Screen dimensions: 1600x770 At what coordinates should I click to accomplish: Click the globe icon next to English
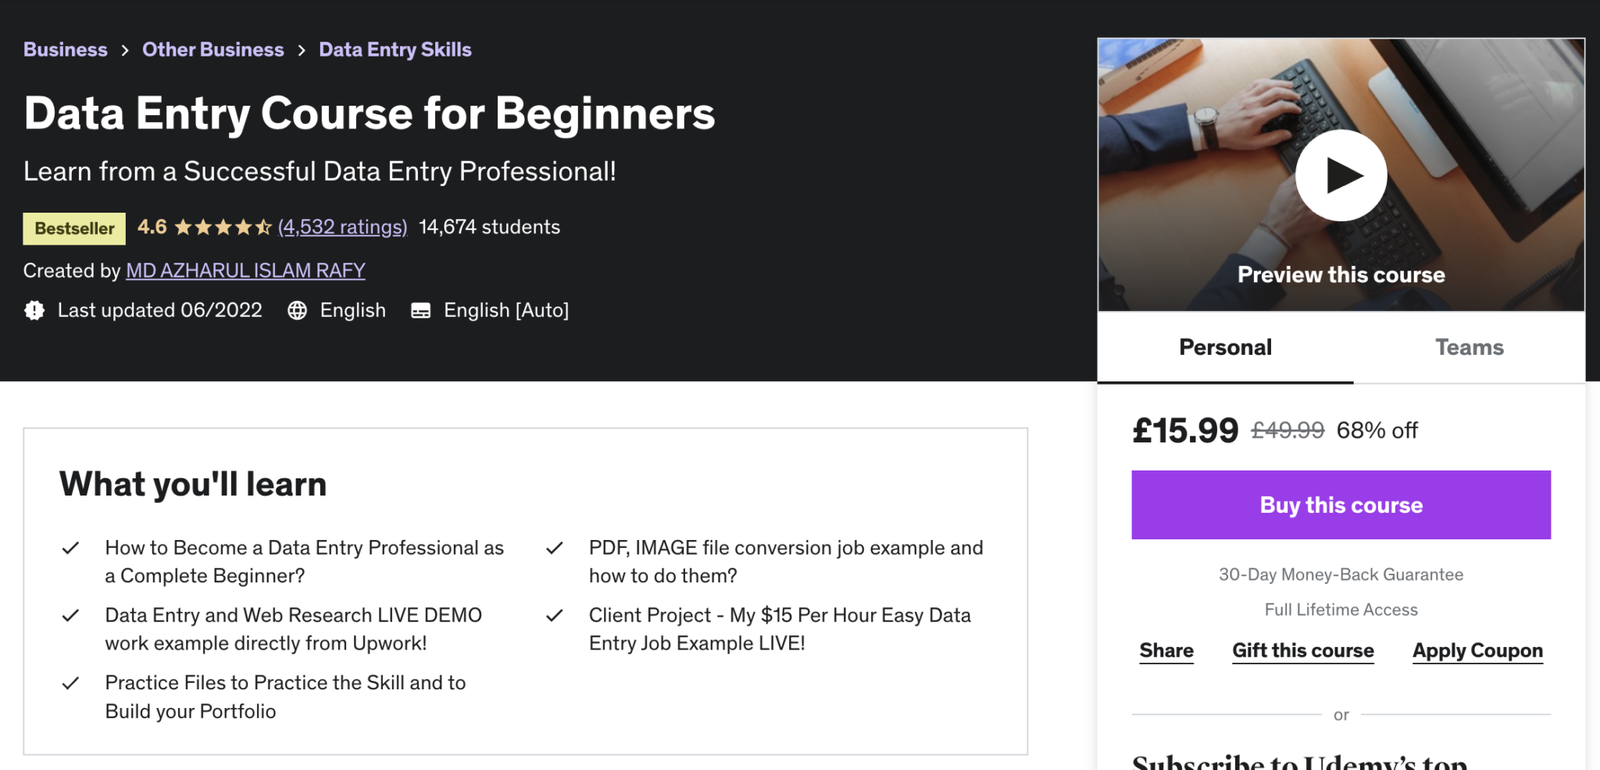[296, 310]
